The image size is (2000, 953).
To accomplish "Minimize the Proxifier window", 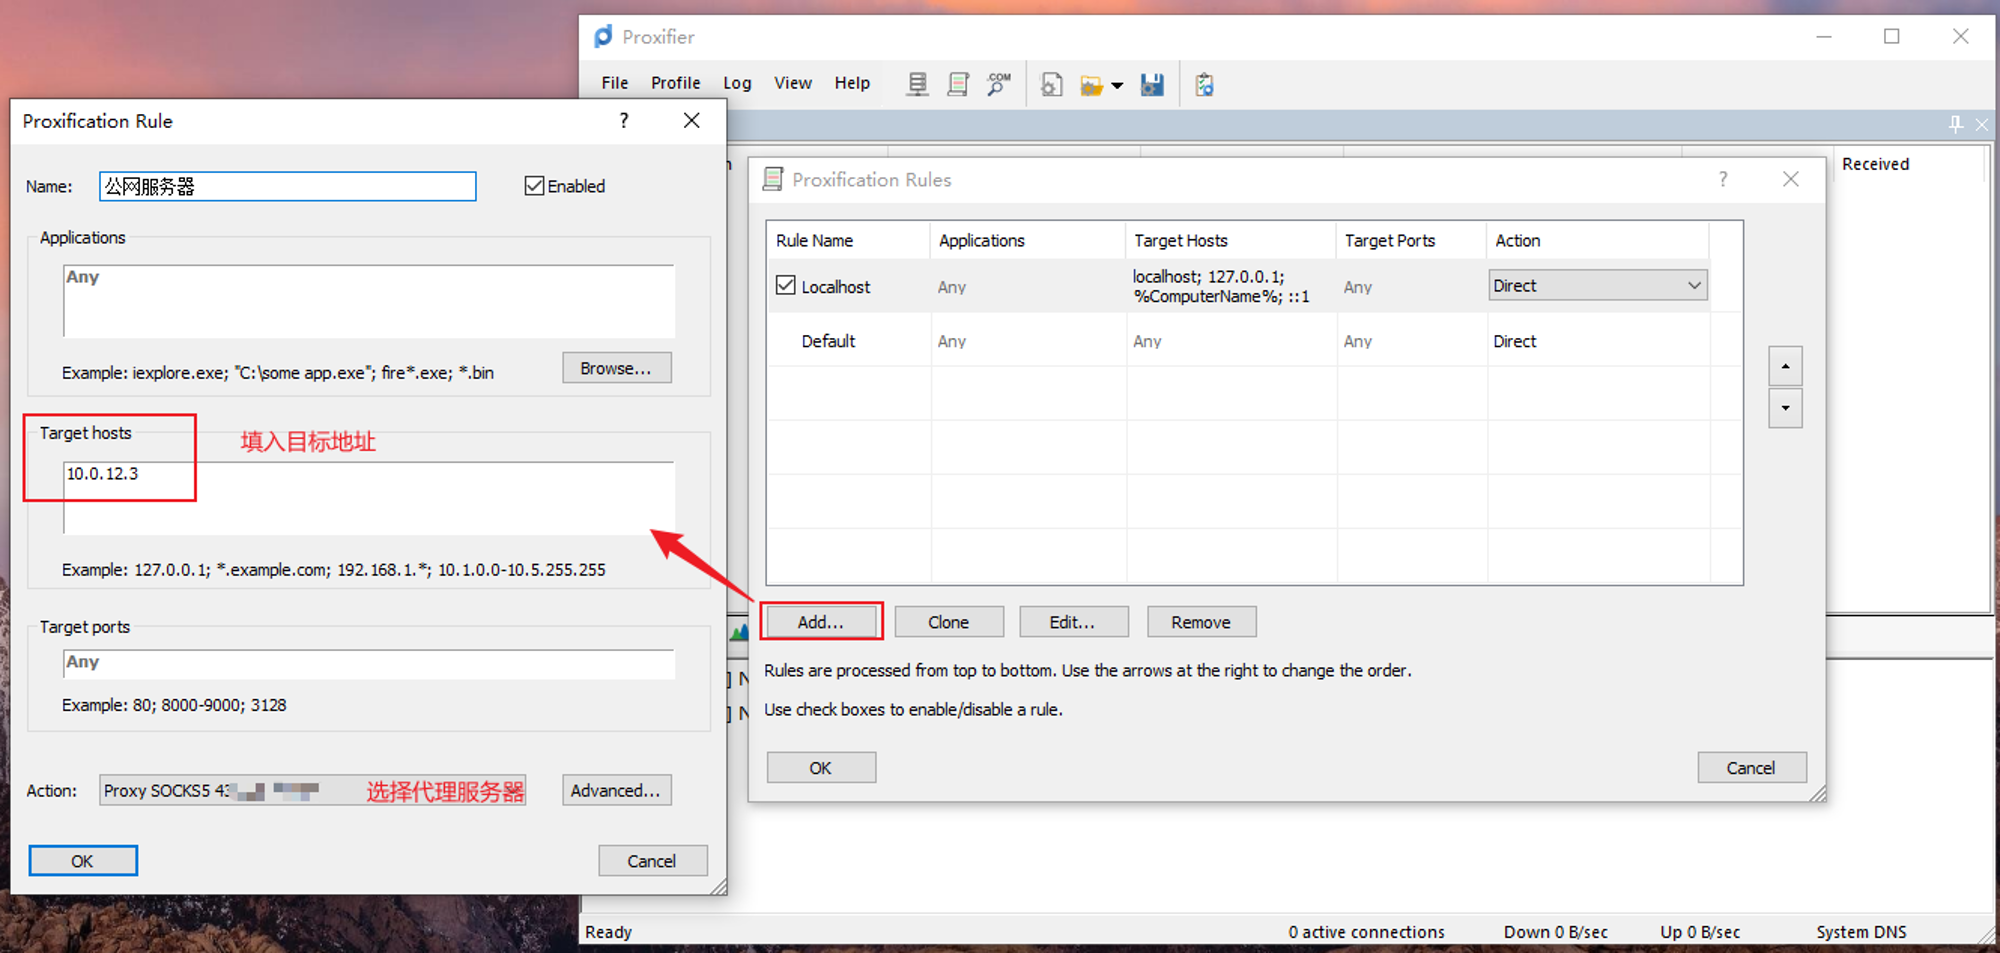I will coord(1824,36).
